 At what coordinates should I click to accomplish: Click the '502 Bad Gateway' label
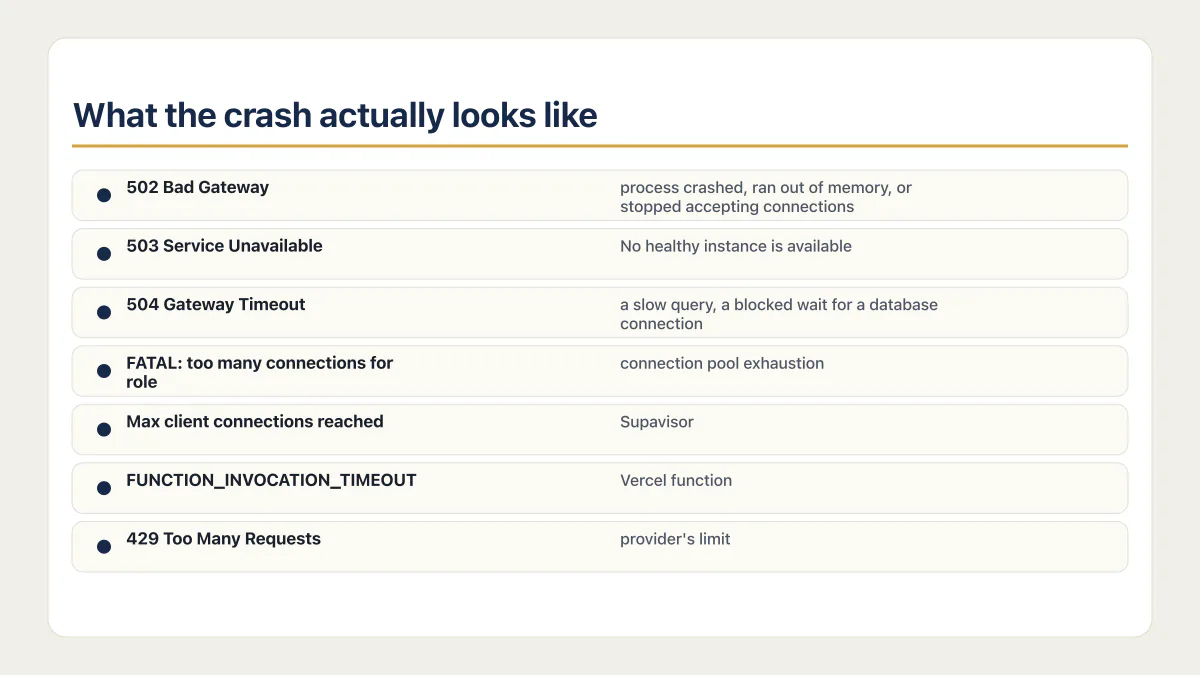[197, 187]
